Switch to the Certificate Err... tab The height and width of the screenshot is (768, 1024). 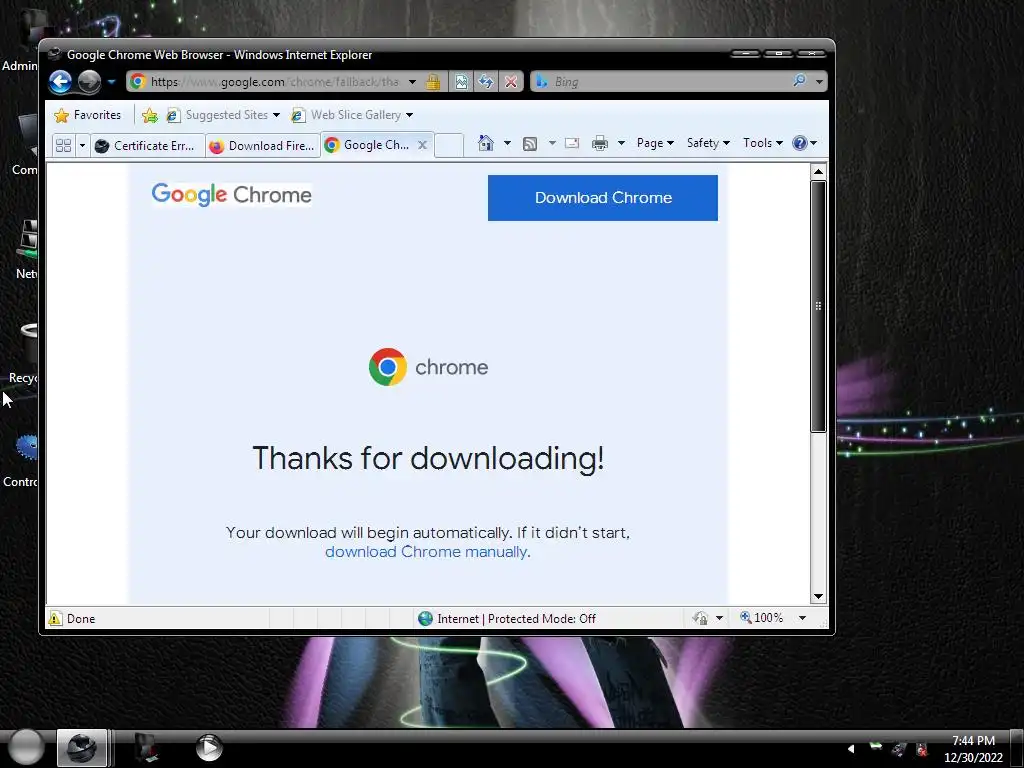(x=147, y=146)
